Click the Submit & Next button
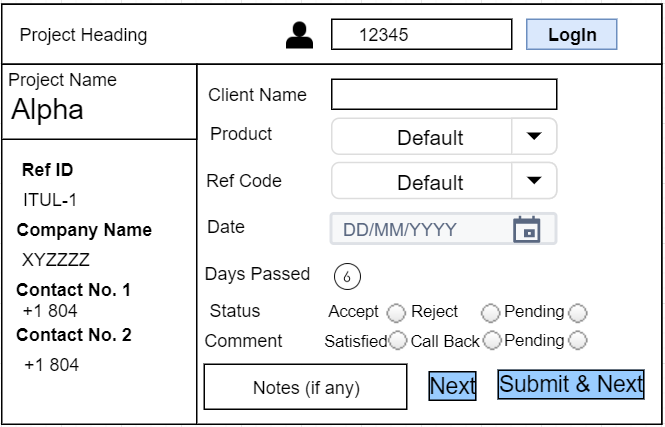This screenshot has height=427, width=665. coord(571,384)
